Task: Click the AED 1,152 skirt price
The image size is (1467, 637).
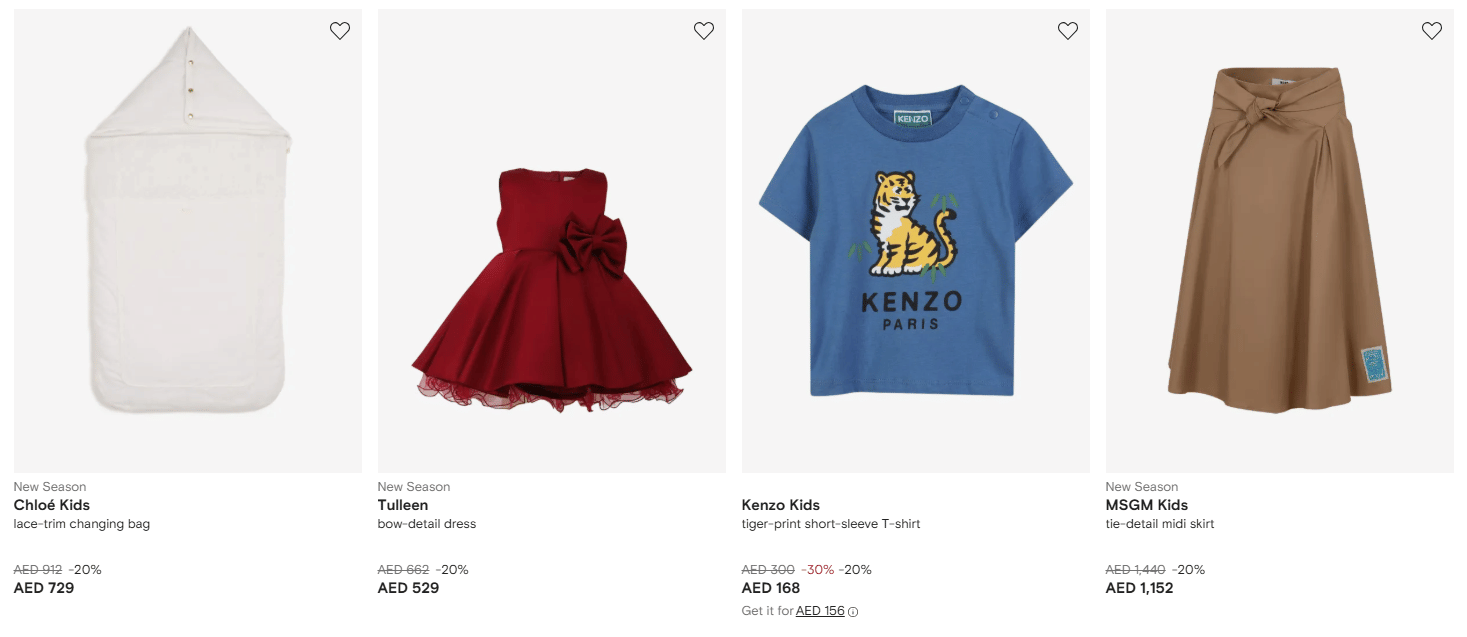Action: [x=1140, y=588]
